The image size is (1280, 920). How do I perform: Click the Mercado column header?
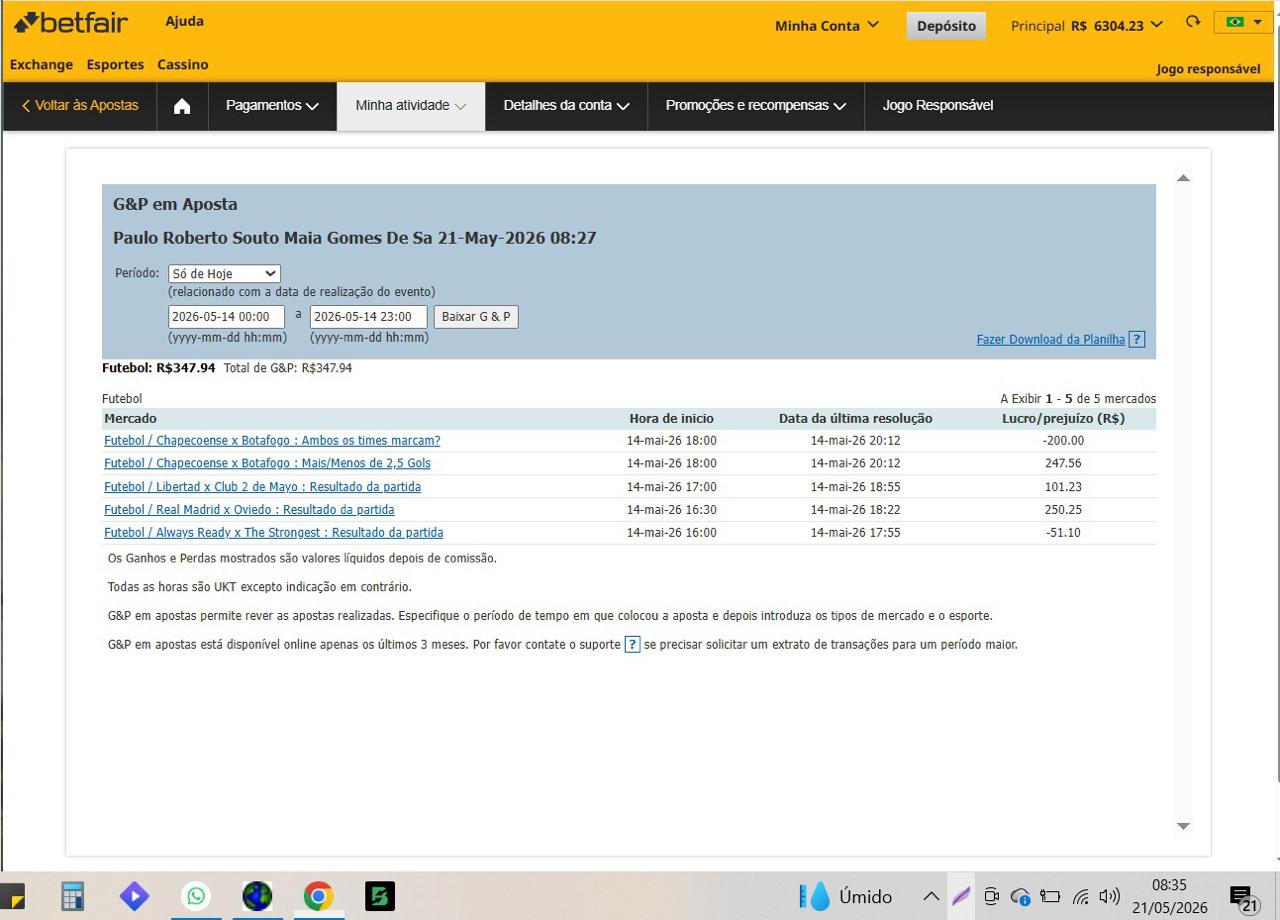(x=130, y=419)
